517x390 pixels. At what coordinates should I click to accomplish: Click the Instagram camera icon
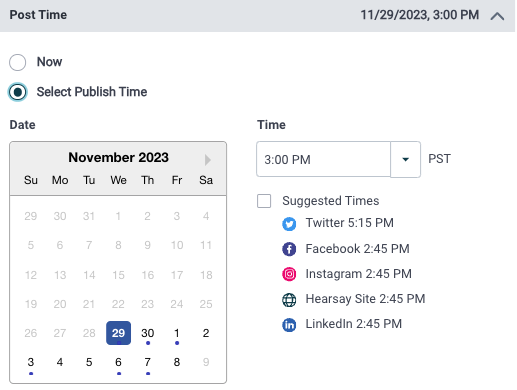289,274
